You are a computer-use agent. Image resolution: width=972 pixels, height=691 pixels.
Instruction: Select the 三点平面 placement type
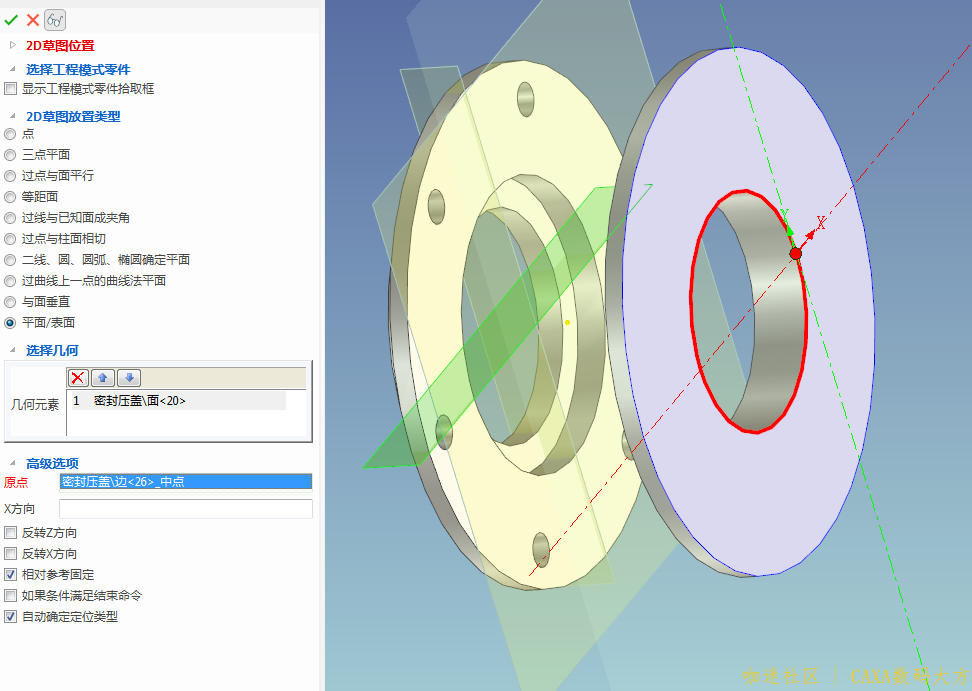[11, 155]
